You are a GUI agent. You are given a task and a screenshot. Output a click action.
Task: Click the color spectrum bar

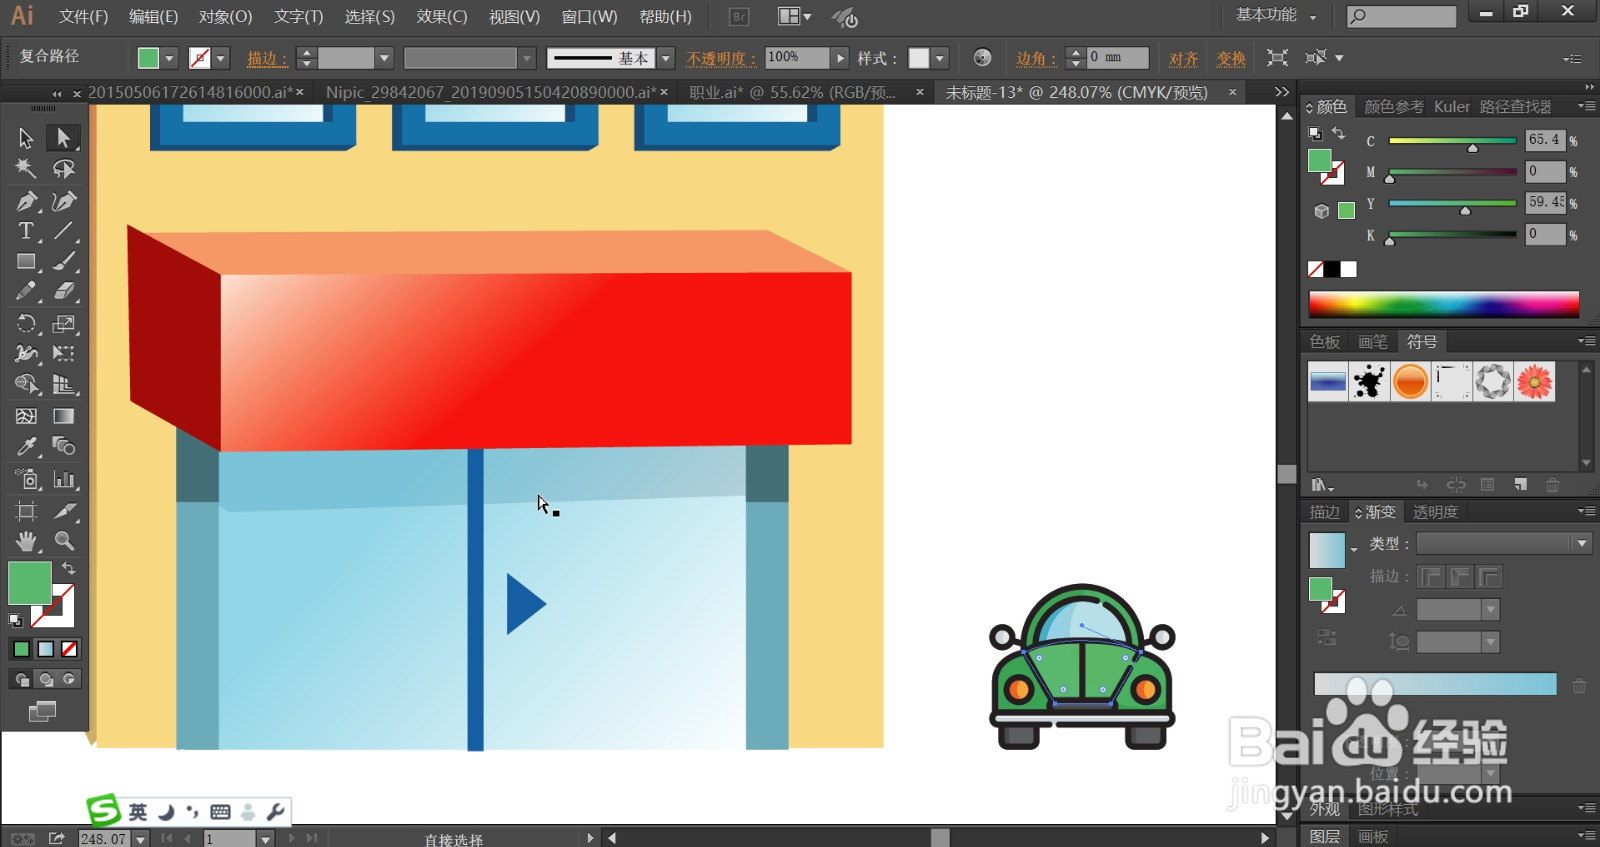[1443, 304]
